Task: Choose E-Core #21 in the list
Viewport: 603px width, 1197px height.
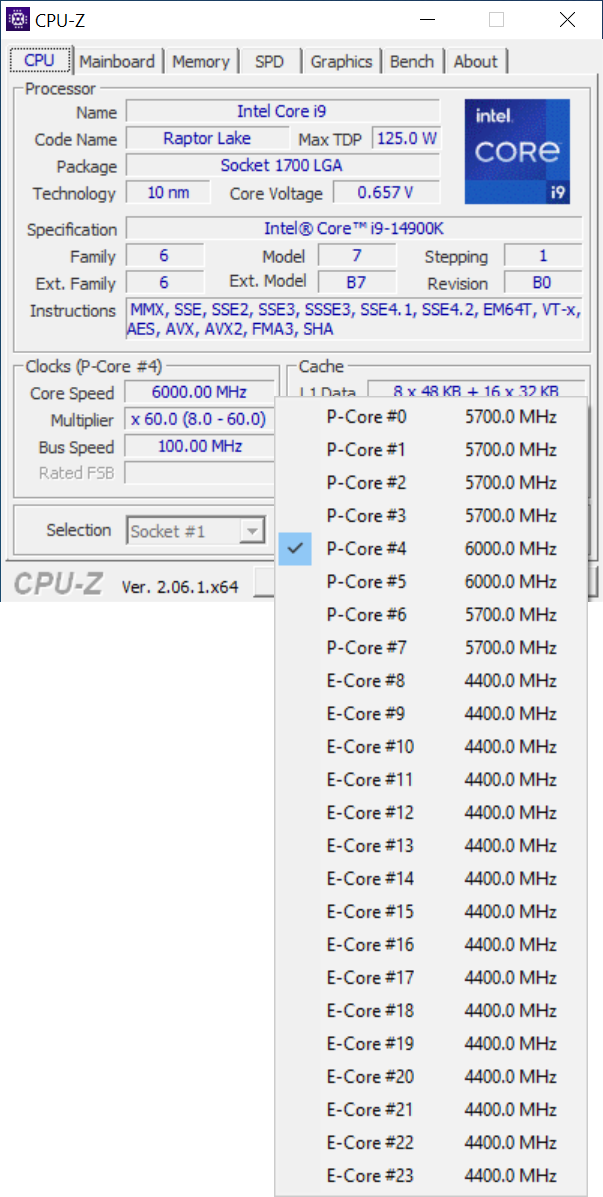Action: [431, 1109]
